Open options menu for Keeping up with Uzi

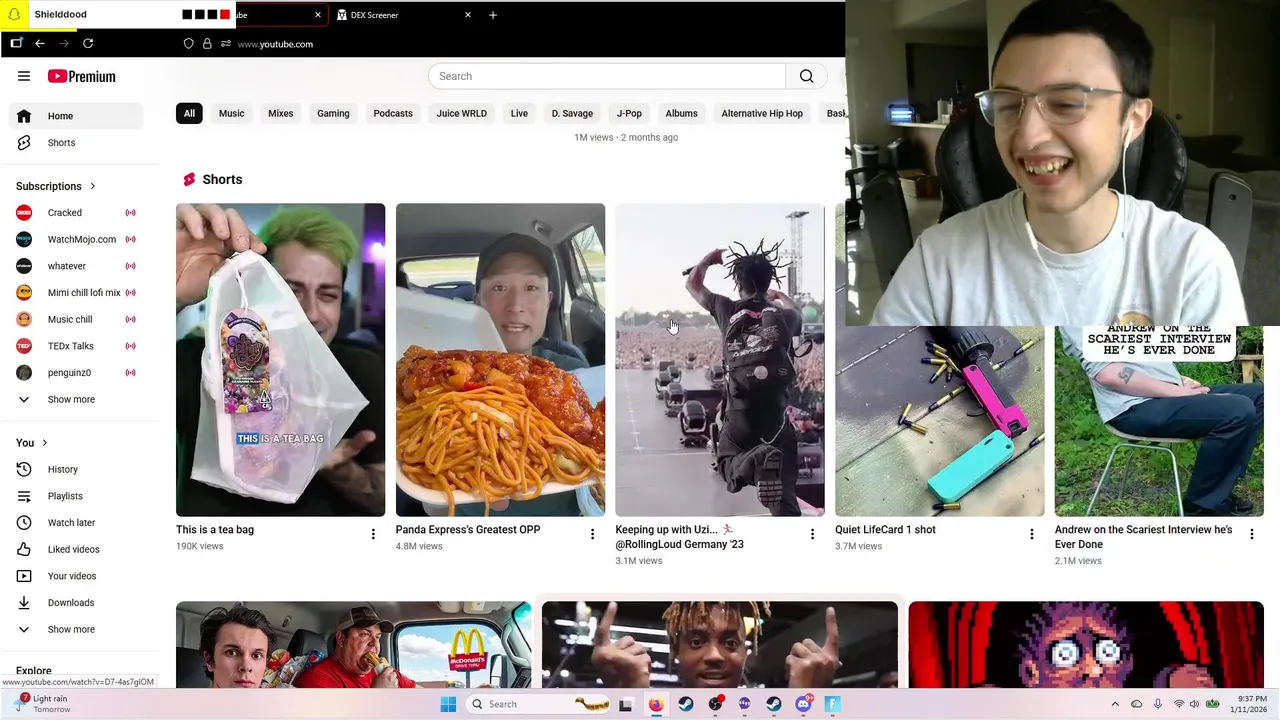coord(812,534)
